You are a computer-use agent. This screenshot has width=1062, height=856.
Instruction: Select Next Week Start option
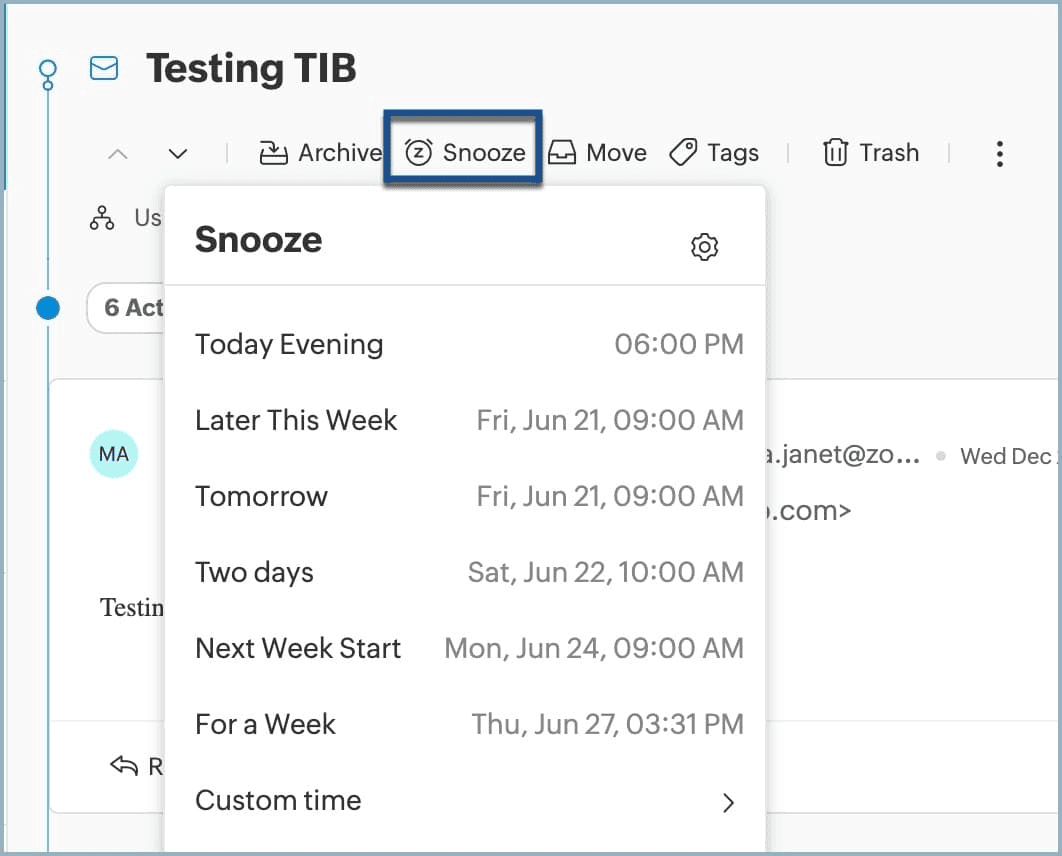tap(298, 648)
